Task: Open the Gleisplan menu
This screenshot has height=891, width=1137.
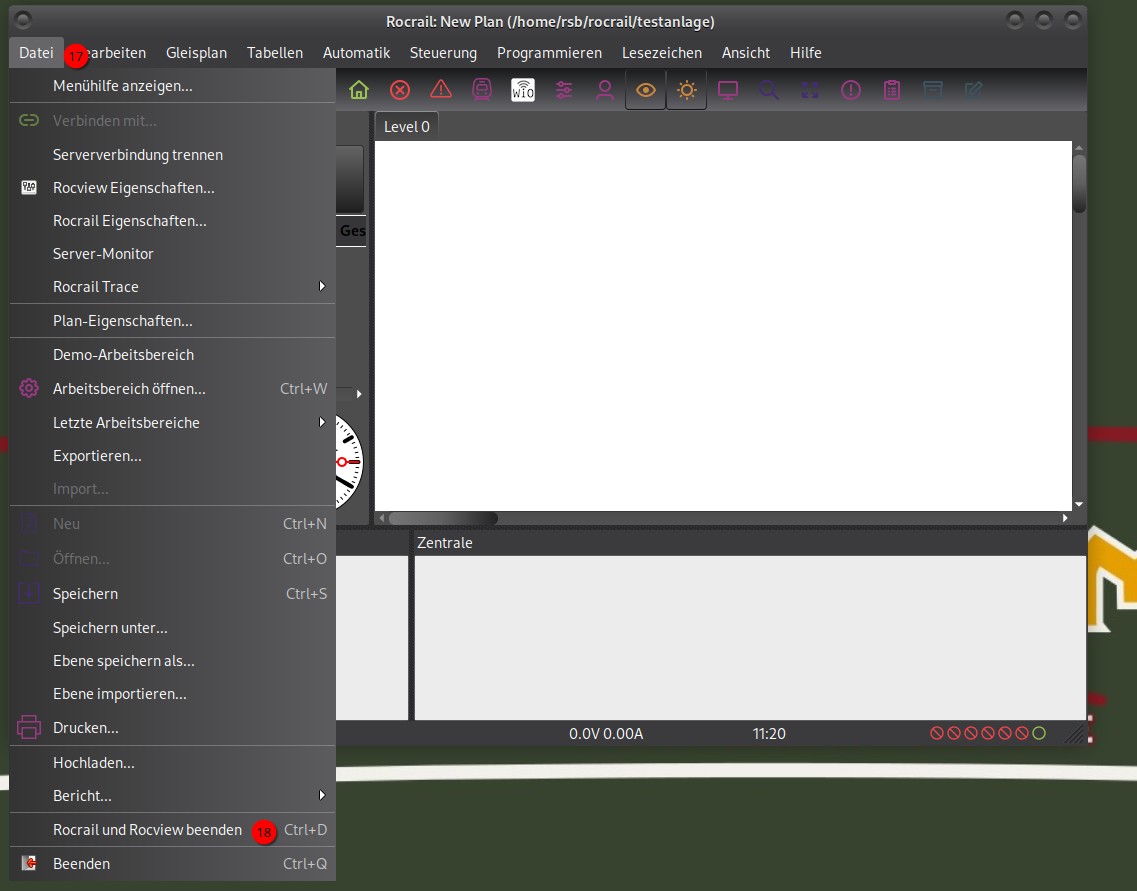Action: 196,53
